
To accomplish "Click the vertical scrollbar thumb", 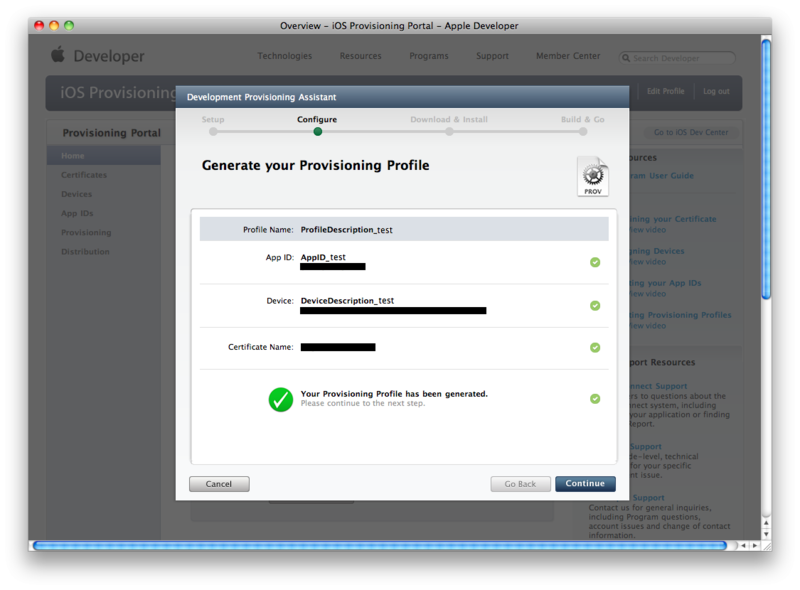I will [766, 169].
